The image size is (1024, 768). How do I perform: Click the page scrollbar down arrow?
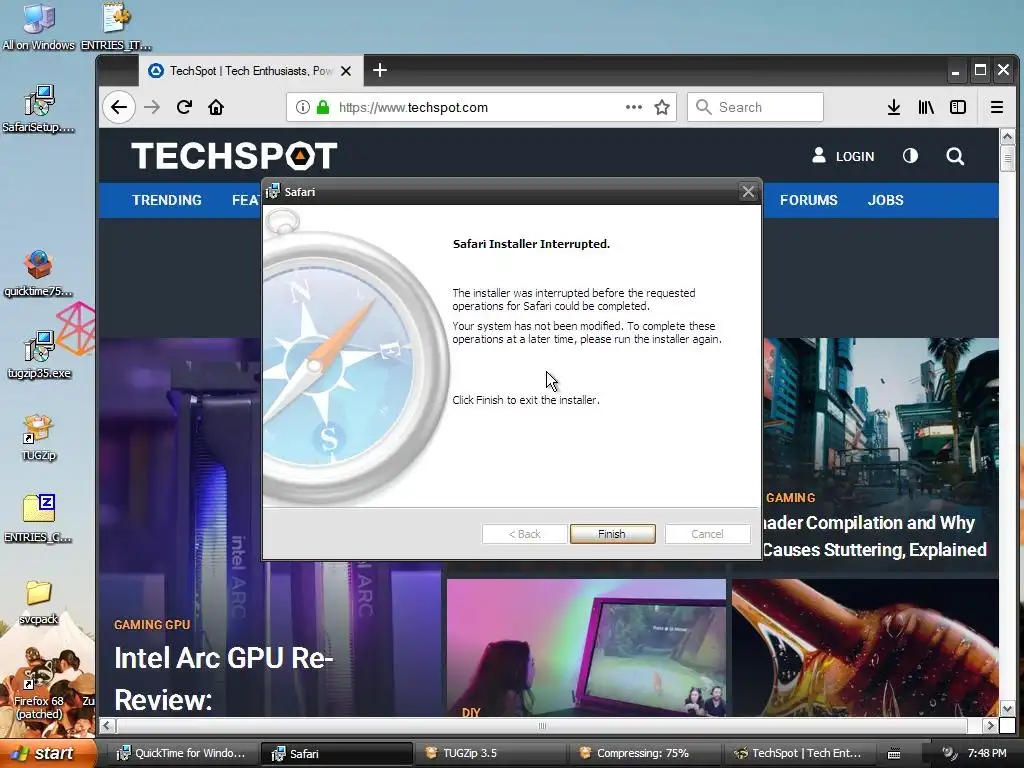(1007, 709)
